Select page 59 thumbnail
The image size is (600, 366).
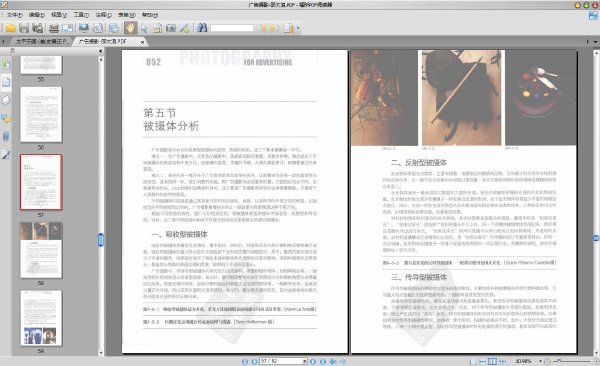click(41, 318)
